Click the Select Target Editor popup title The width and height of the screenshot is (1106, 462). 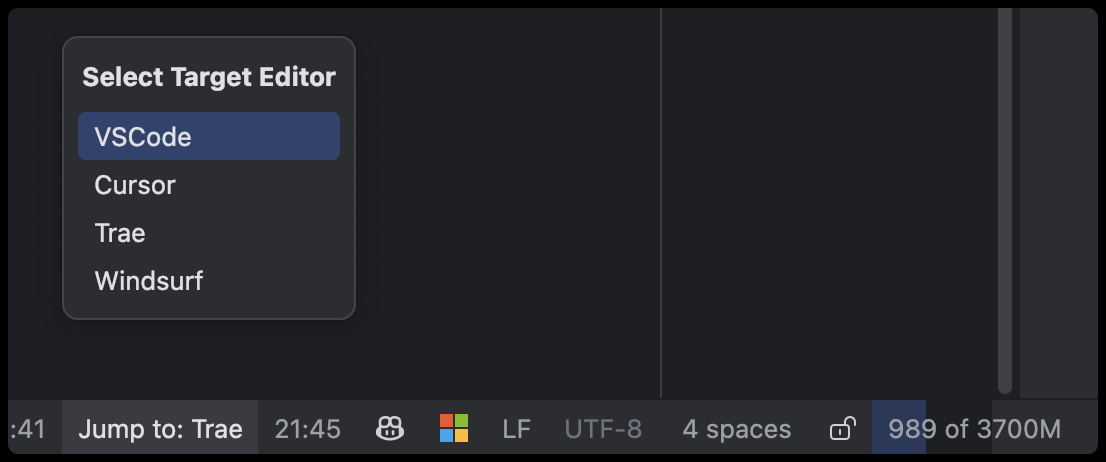tap(209, 77)
